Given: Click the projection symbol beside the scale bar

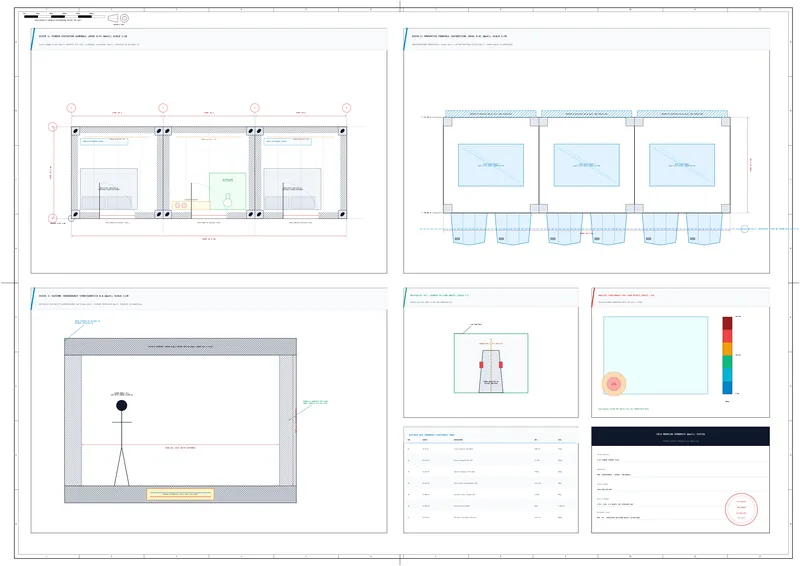Looking at the screenshot, I should click(118, 18).
